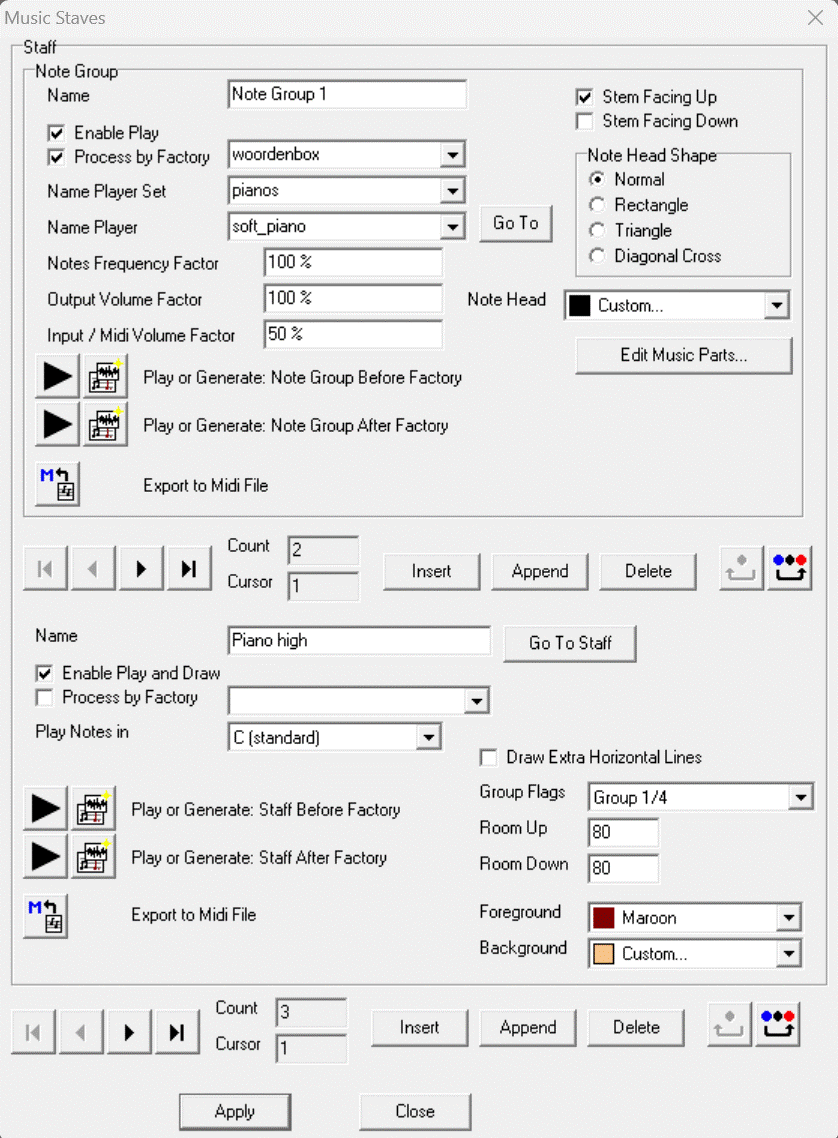Generate Staff After Factory waveform icon
The width and height of the screenshot is (838, 1138).
[93, 857]
